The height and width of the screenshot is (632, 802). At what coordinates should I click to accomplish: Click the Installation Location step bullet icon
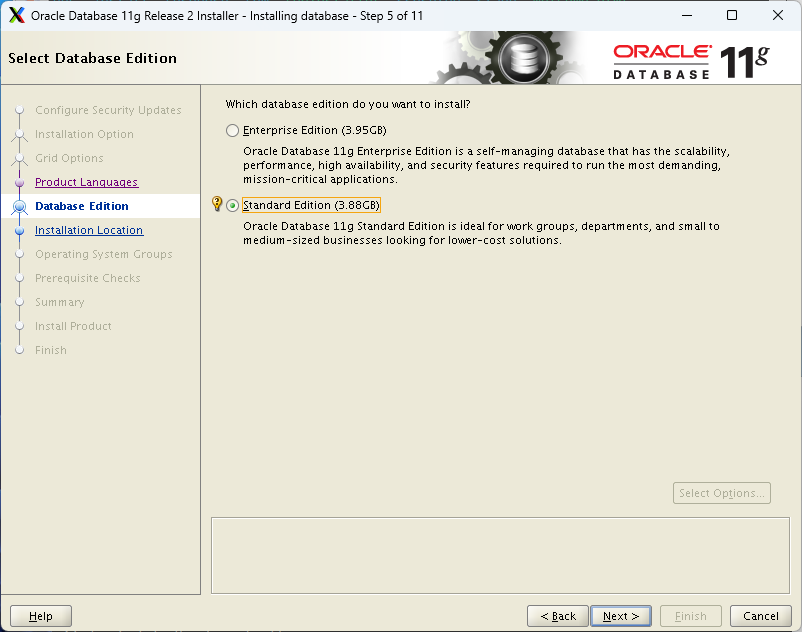19,230
